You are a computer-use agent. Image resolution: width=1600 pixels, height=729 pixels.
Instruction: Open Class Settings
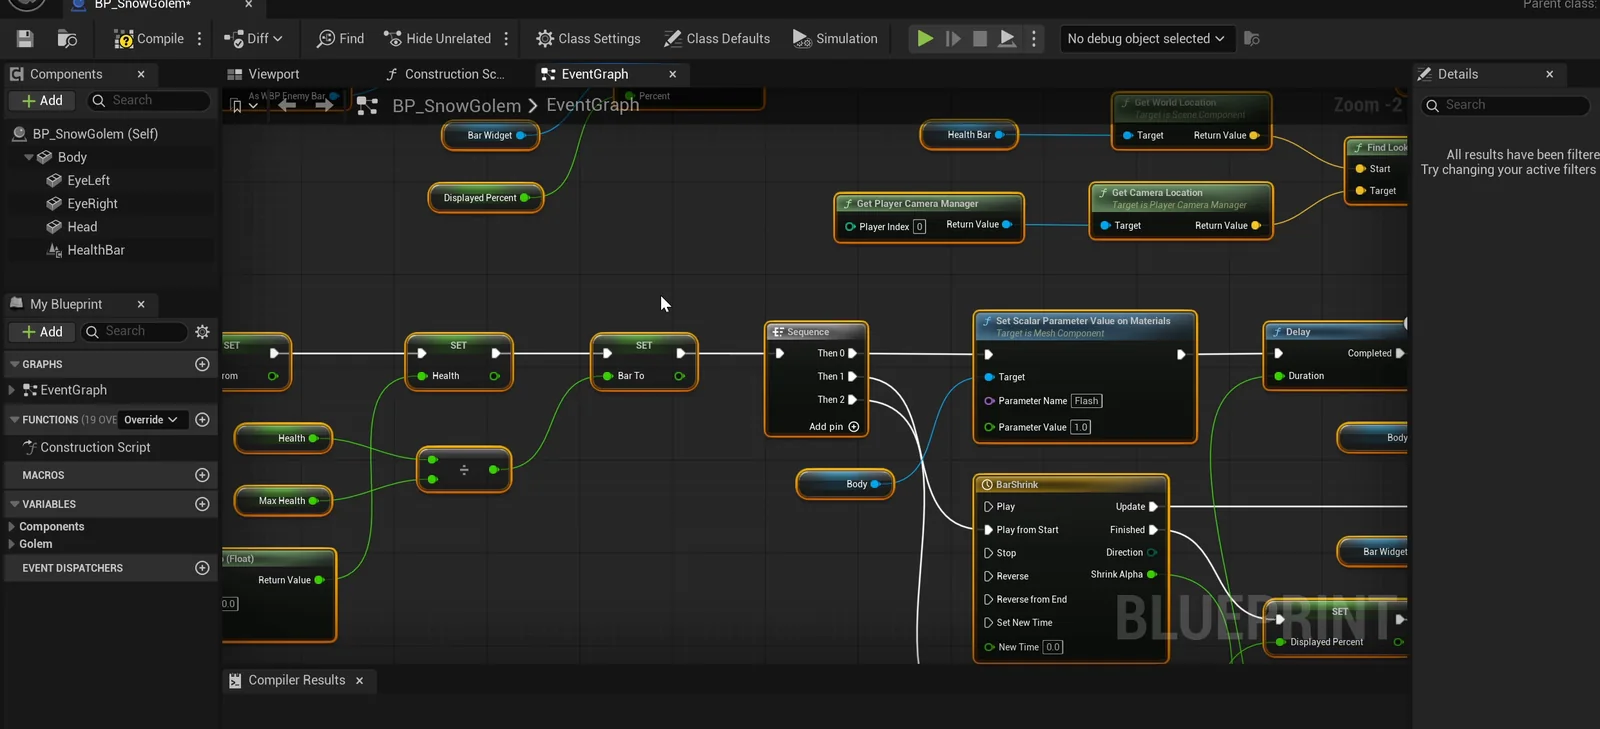click(x=588, y=39)
